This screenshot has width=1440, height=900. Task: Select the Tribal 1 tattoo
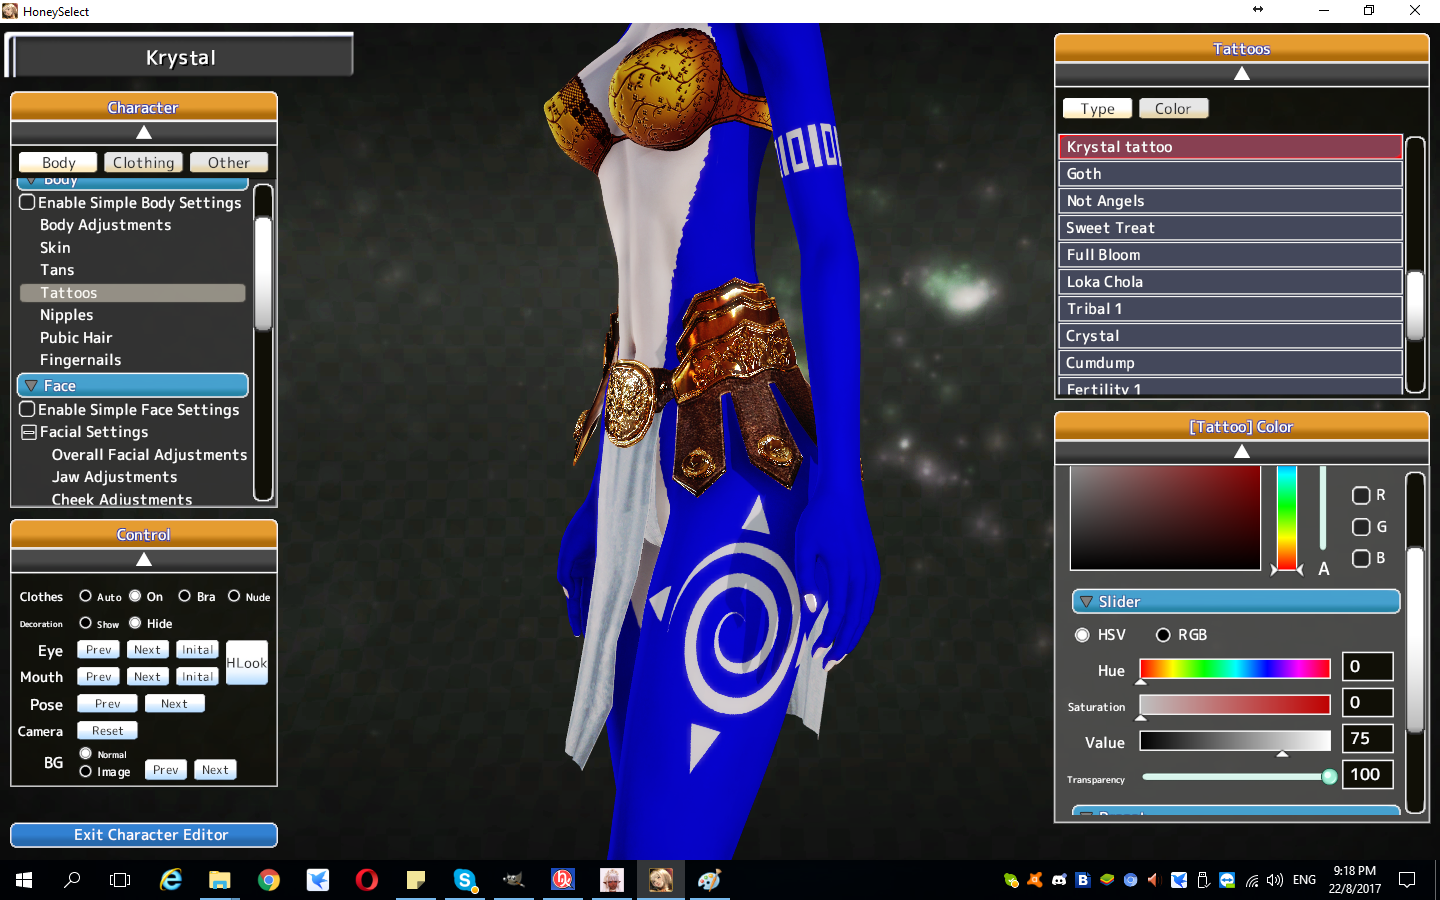tap(1230, 309)
